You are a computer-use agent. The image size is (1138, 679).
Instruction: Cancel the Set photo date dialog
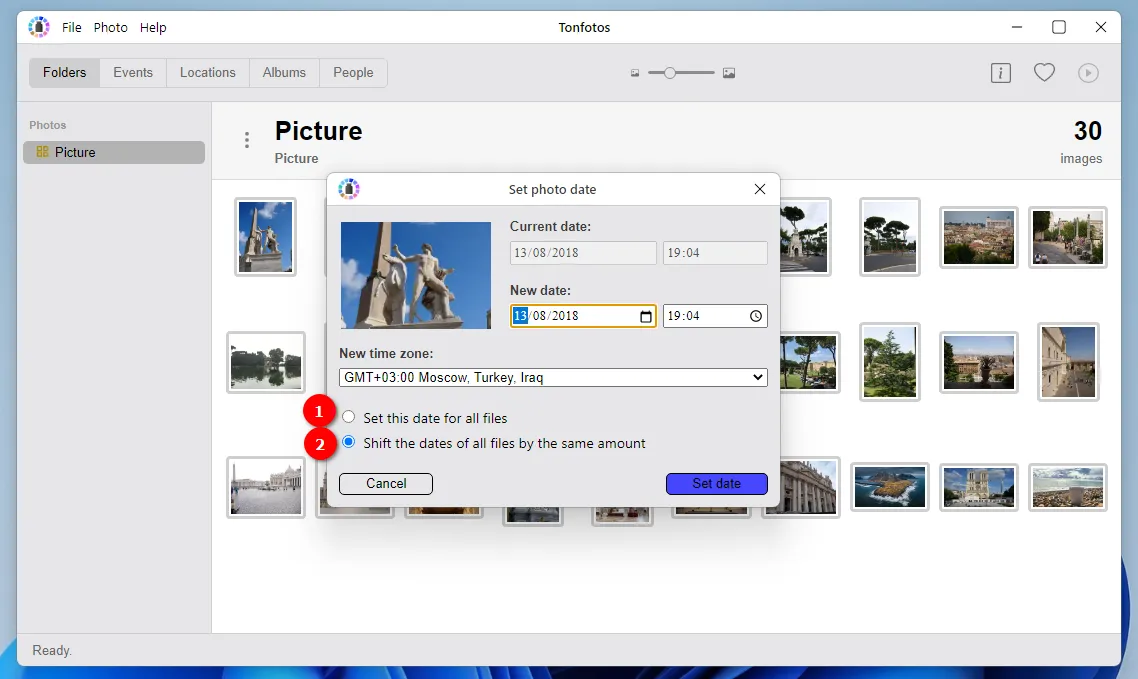tap(386, 484)
